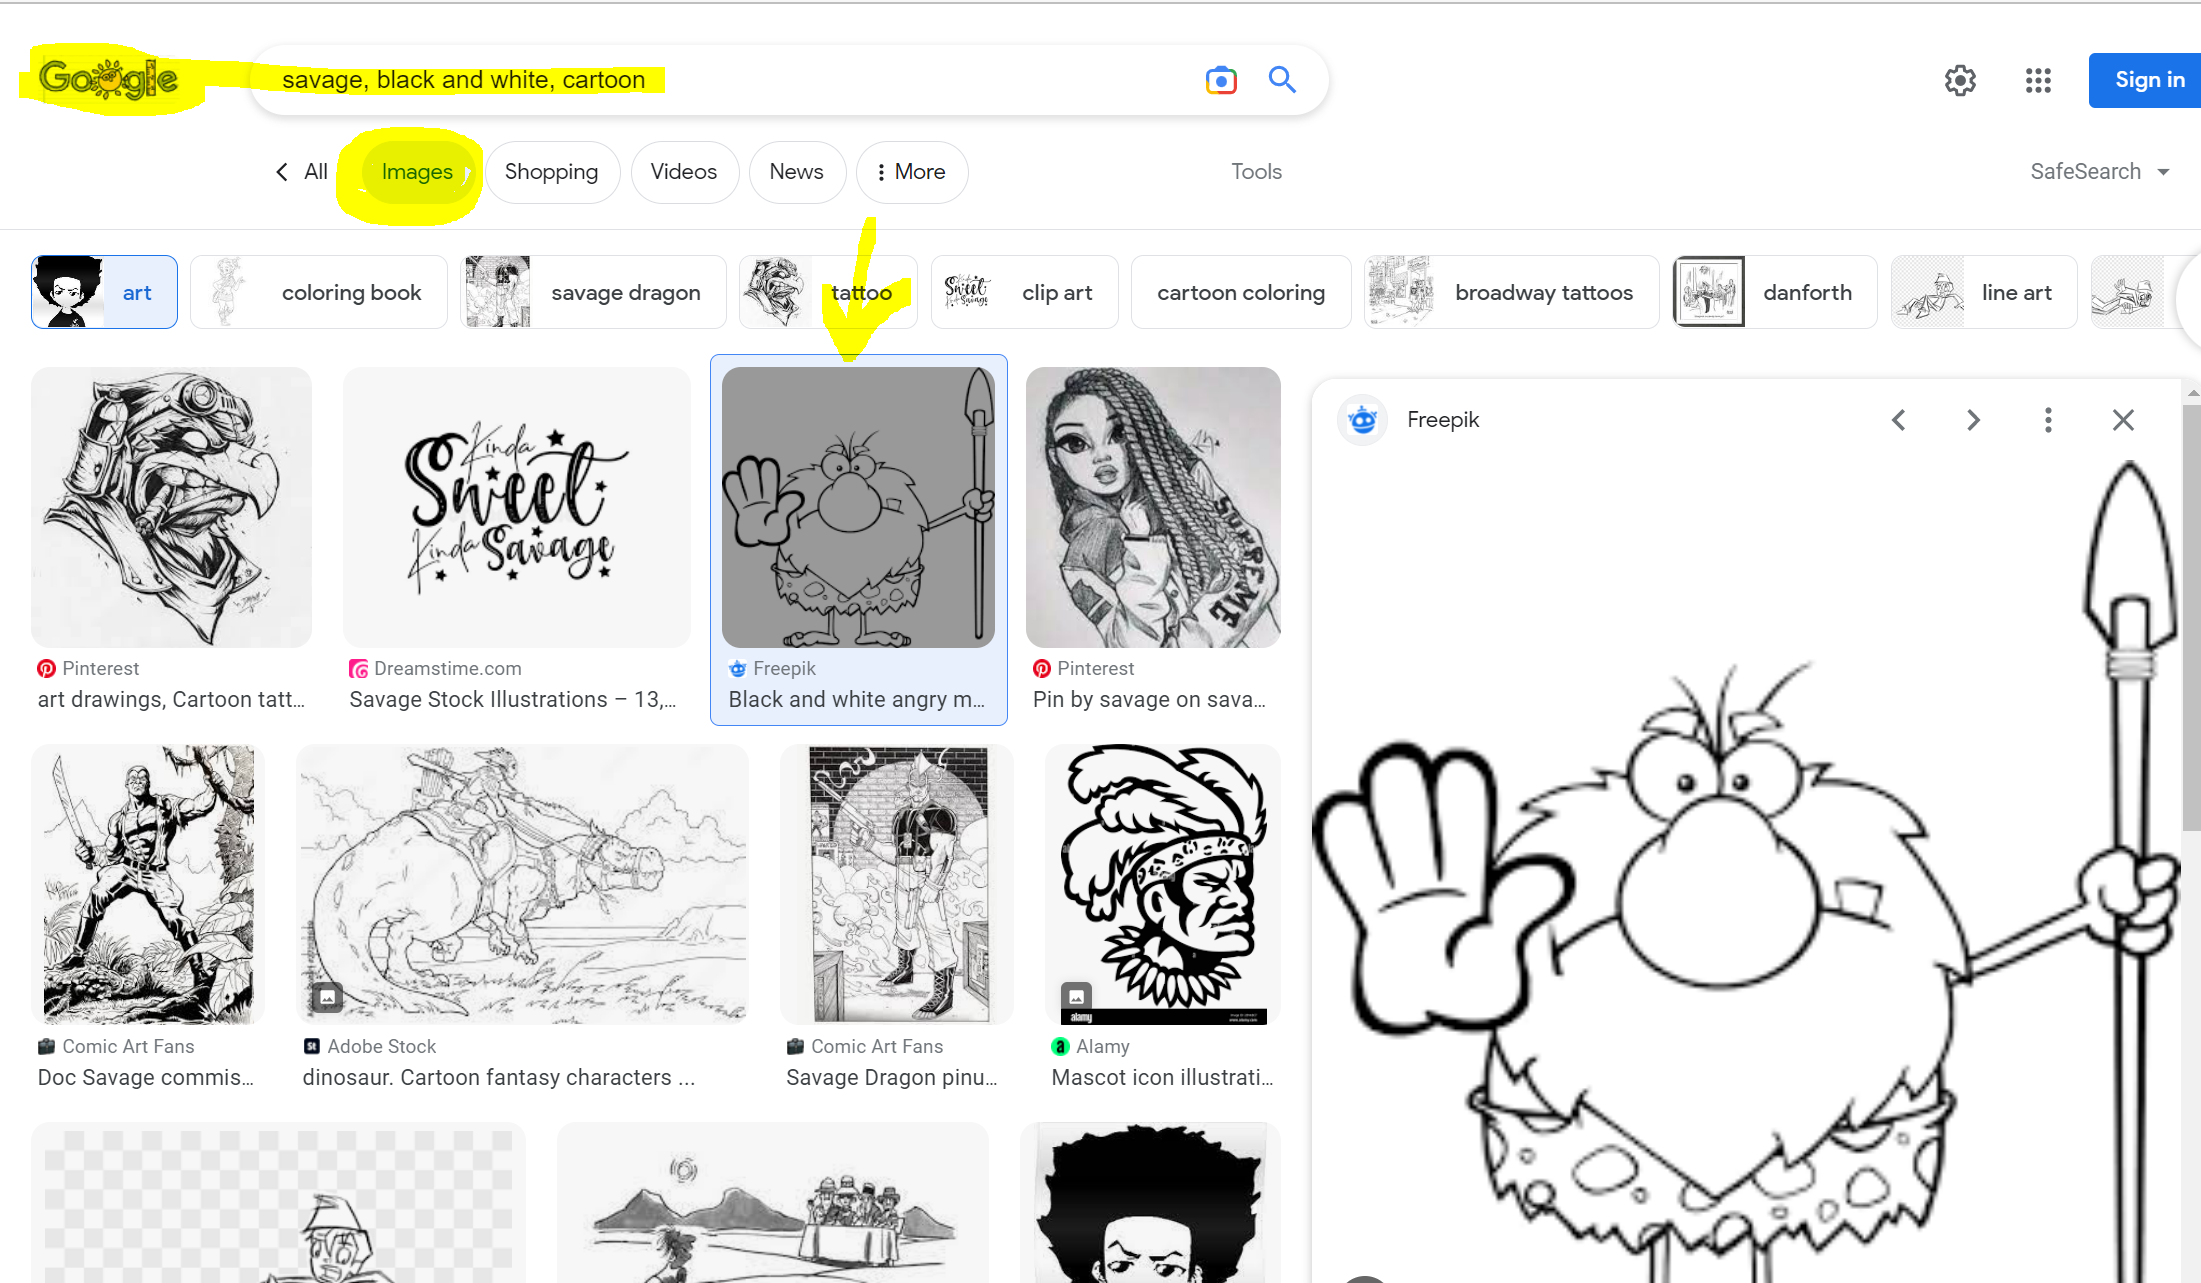Apply the "tattoo" filter chip
Screen dimensions: 2201x1283
(861, 292)
